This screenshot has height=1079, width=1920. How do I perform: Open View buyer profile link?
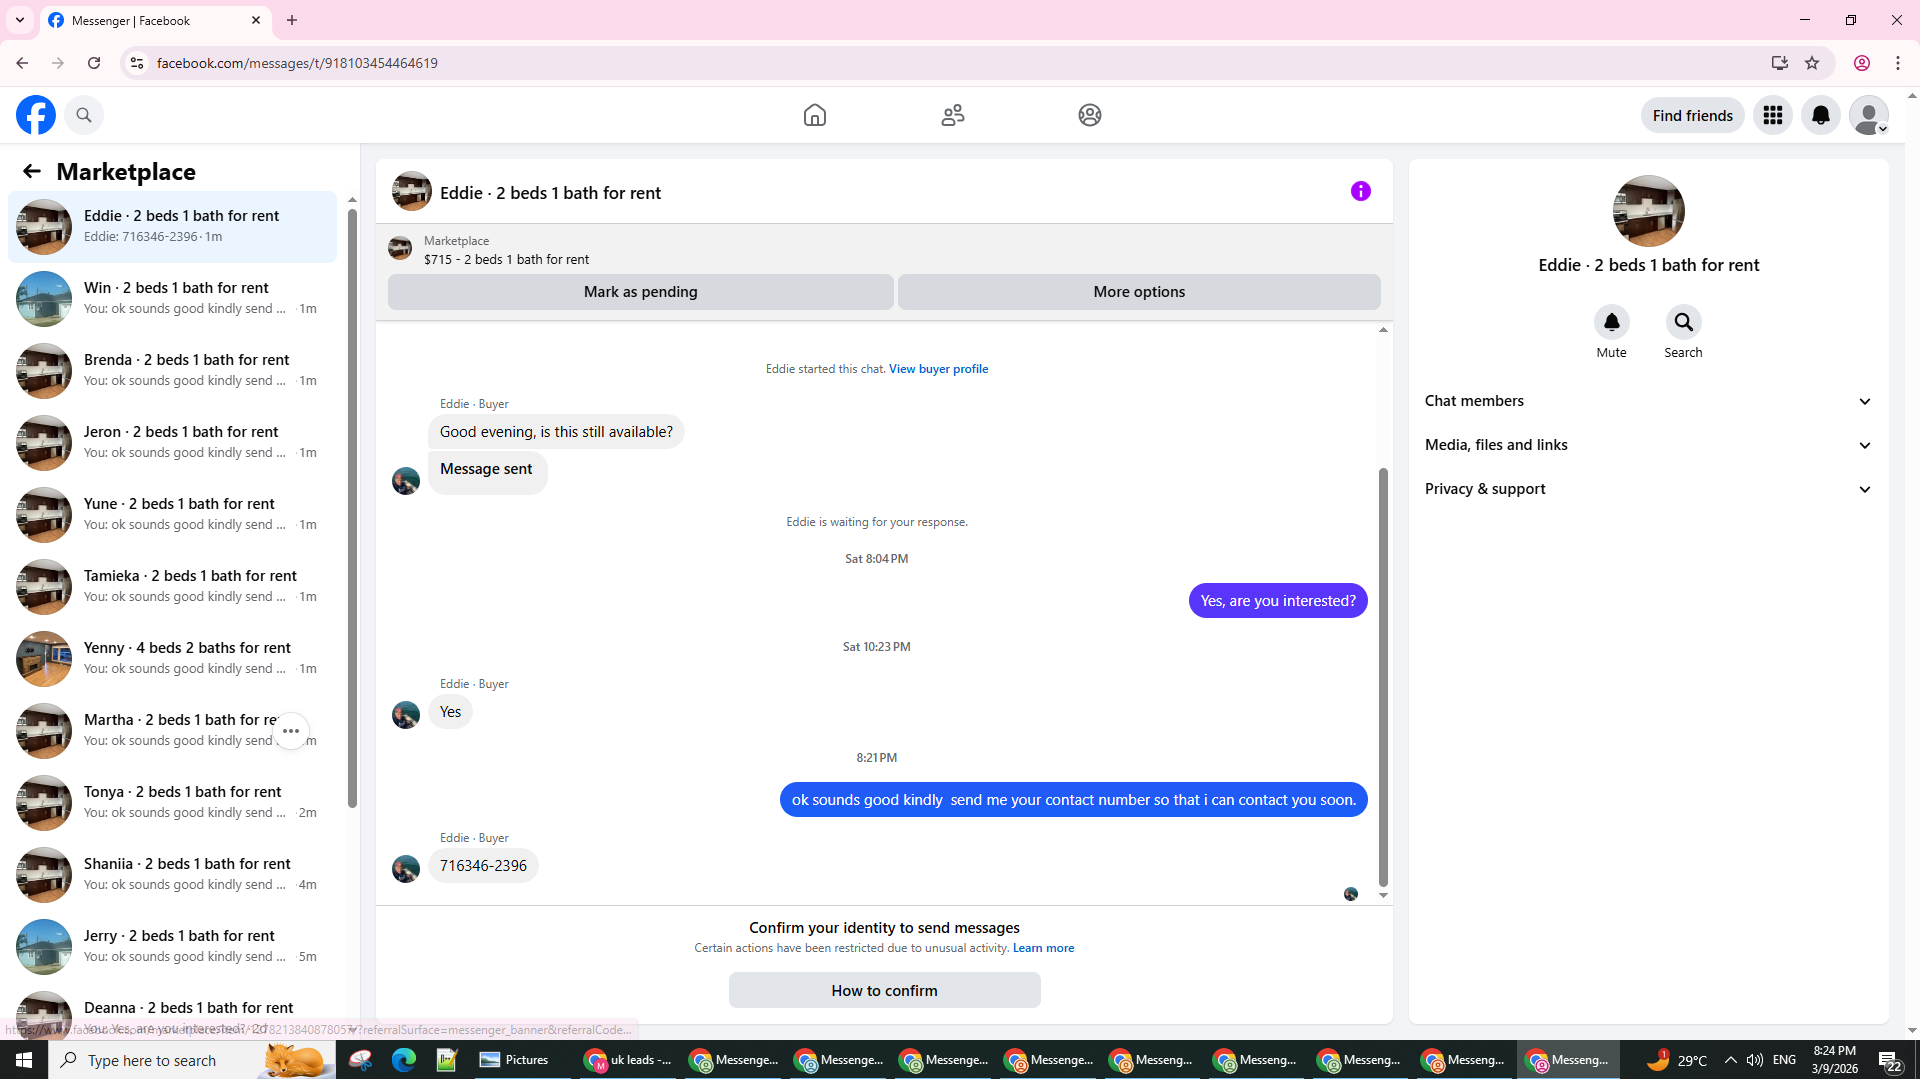938,369
